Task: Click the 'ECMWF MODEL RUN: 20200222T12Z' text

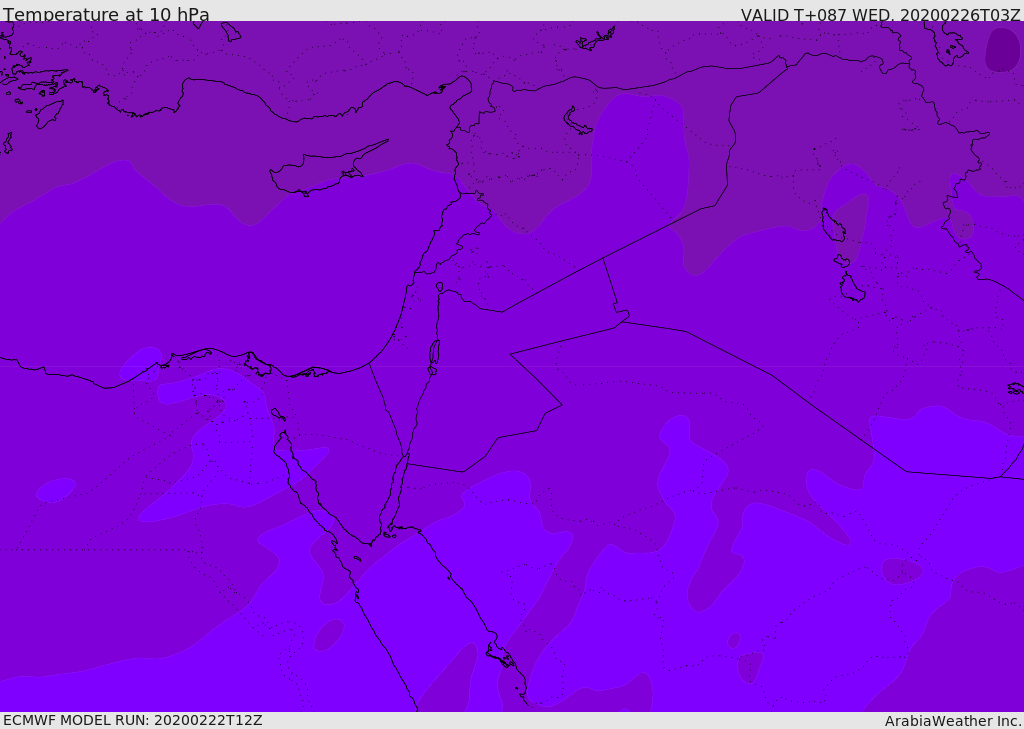Action: click(x=133, y=720)
